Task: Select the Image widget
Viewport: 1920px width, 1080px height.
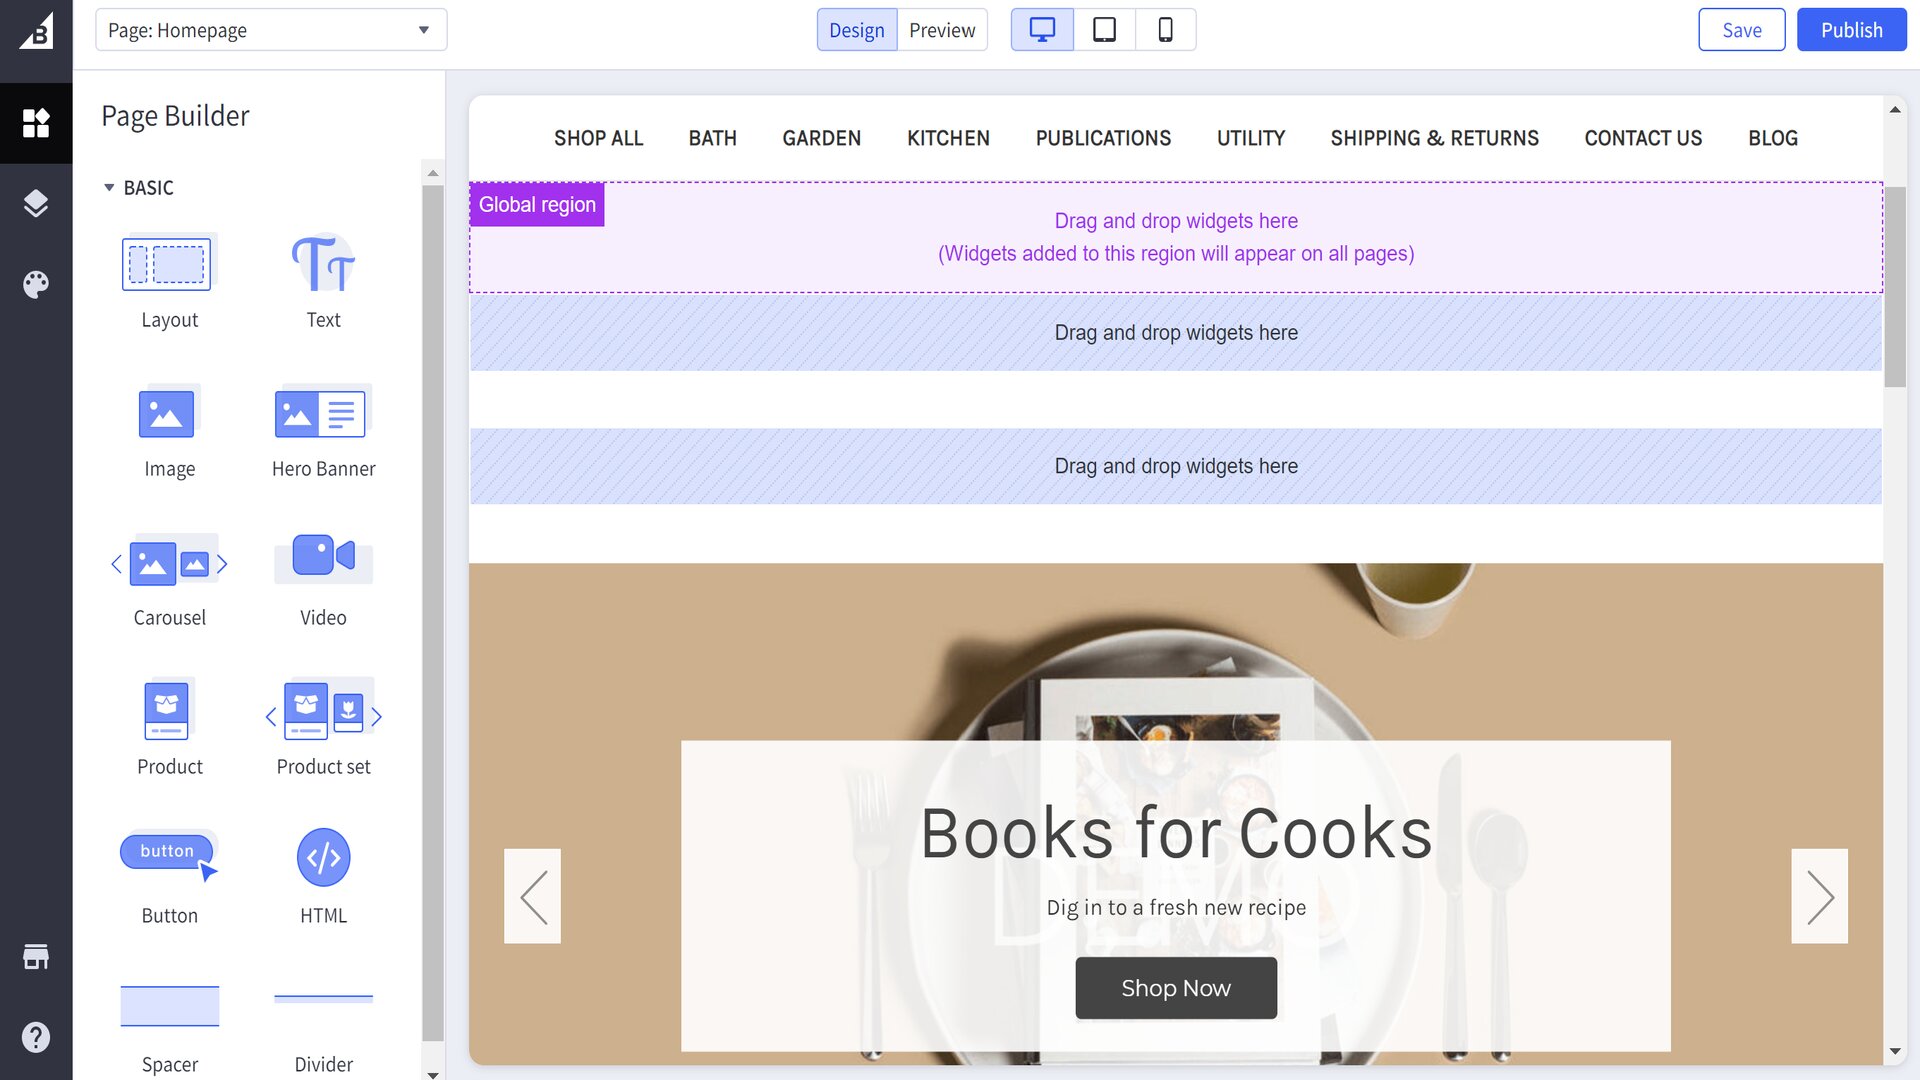Action: click(169, 431)
